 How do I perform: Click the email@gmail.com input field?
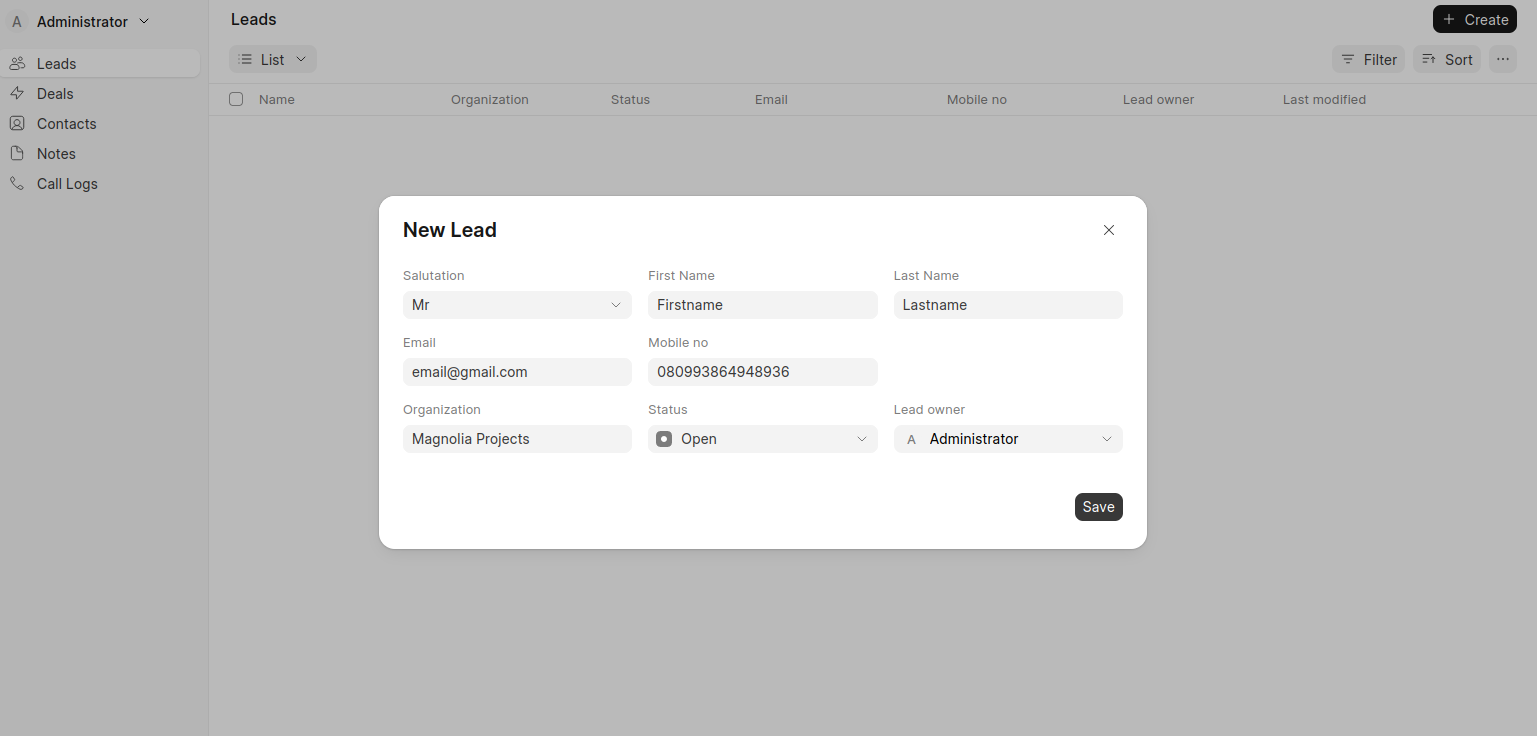pos(517,371)
